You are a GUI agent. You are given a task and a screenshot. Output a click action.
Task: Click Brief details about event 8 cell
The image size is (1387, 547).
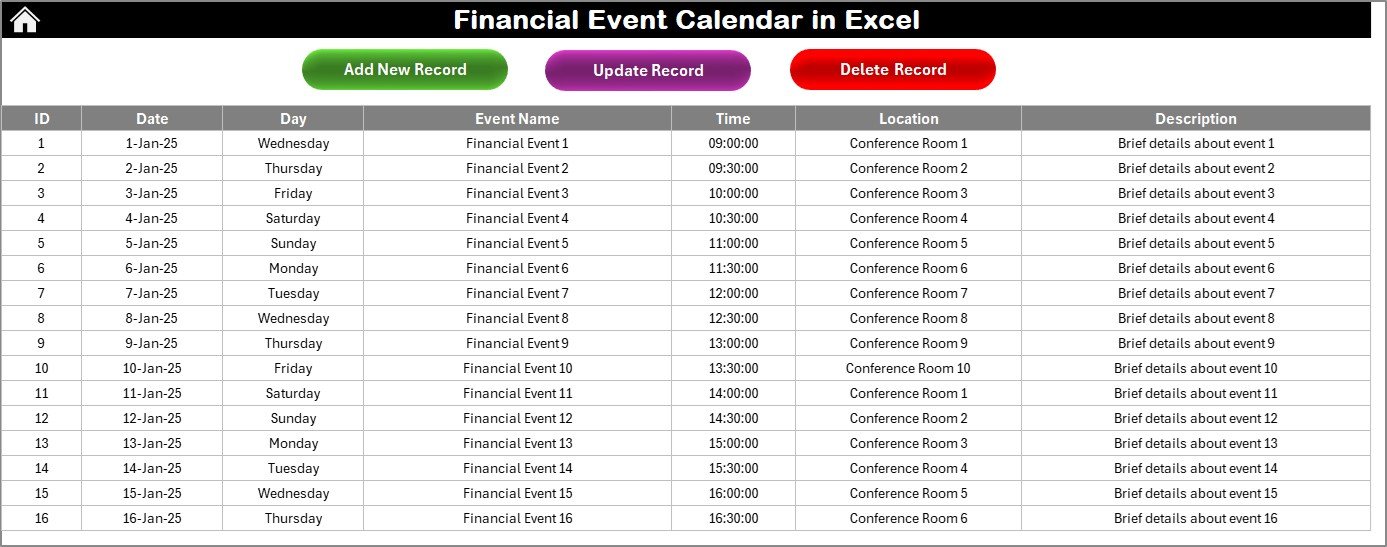1196,318
